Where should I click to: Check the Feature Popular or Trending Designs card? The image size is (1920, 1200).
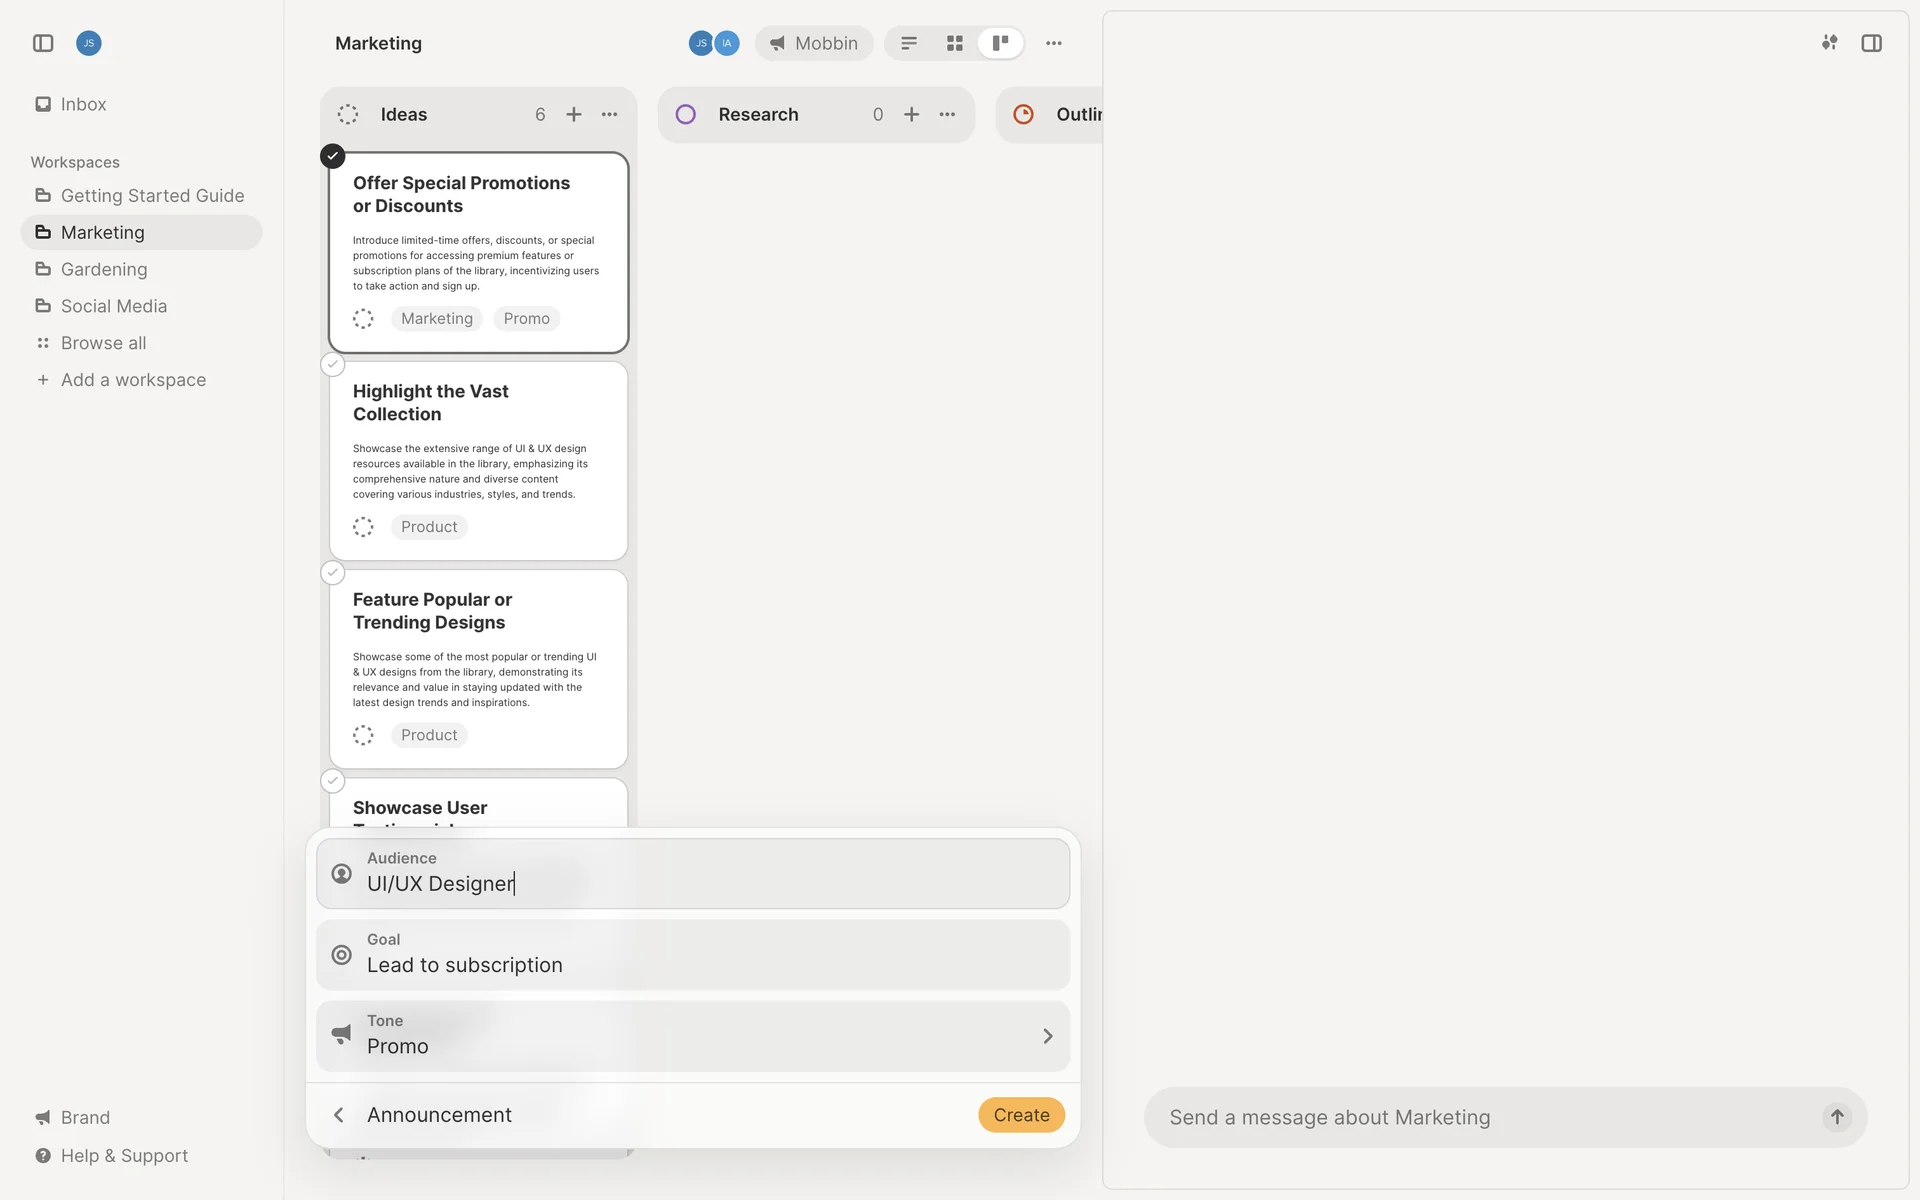(333, 573)
